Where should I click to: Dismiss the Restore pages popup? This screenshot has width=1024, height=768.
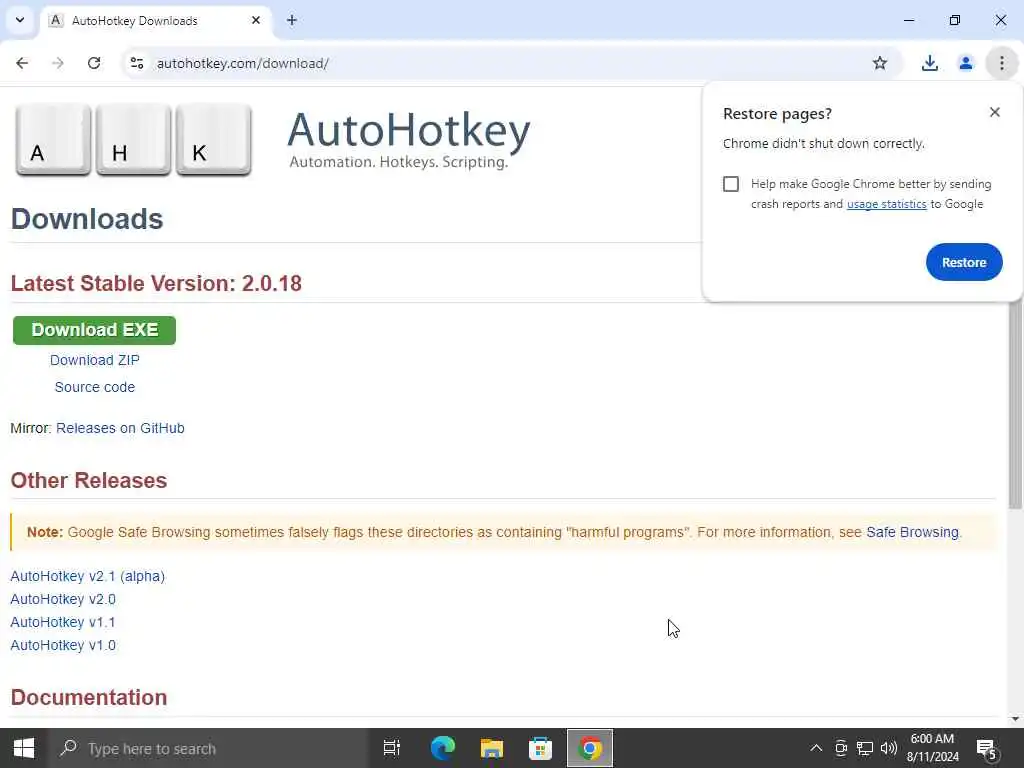tap(995, 112)
